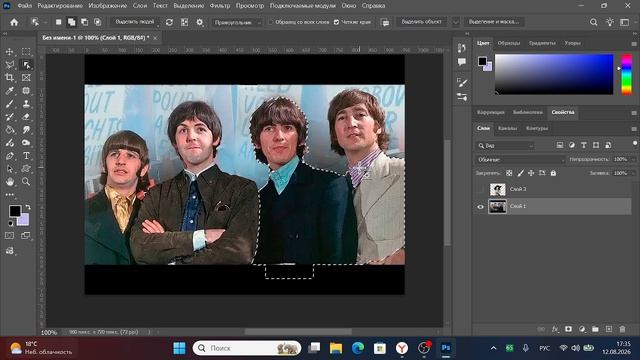The width and height of the screenshot is (640, 360).
Task: Switch to the 'Образцы' tab
Action: click(x=509, y=43)
